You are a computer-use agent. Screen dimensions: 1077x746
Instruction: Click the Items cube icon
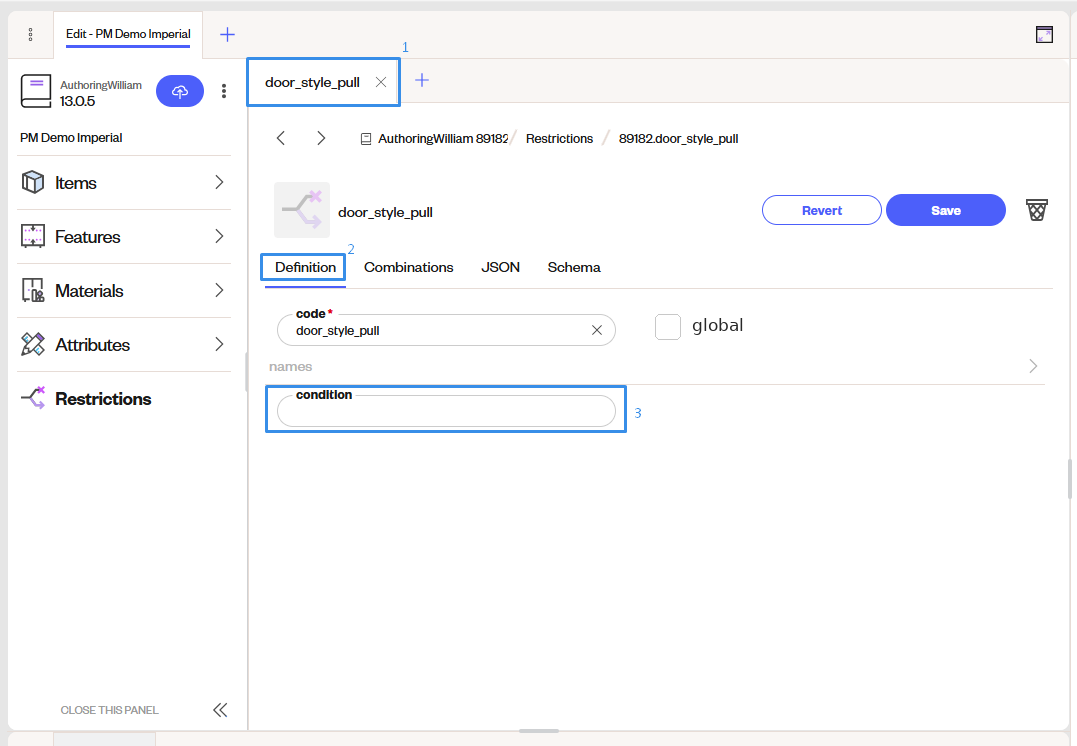pos(33,182)
